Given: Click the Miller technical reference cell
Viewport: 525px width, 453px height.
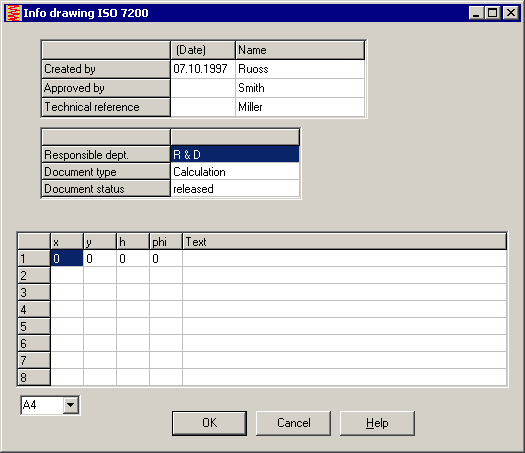Looking at the screenshot, I should (300, 107).
